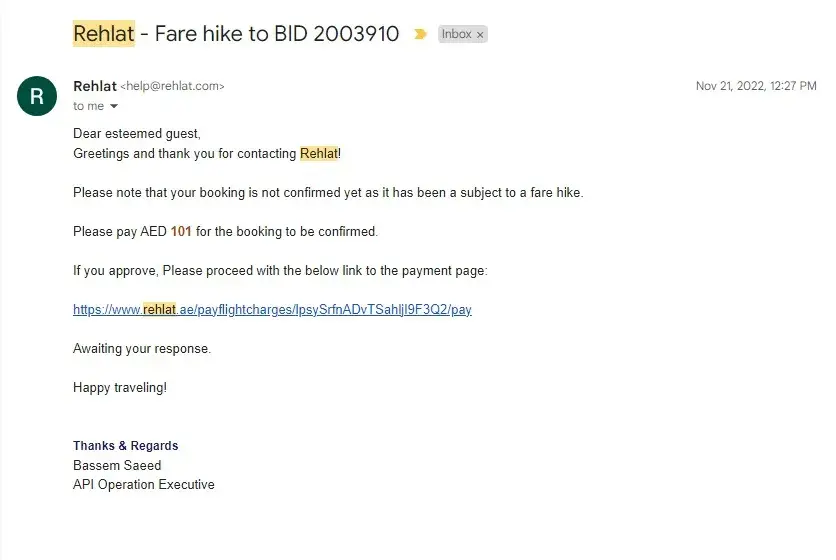Click the "Dear esteemed guest" line
This screenshot has height=560, width=836.
point(137,134)
